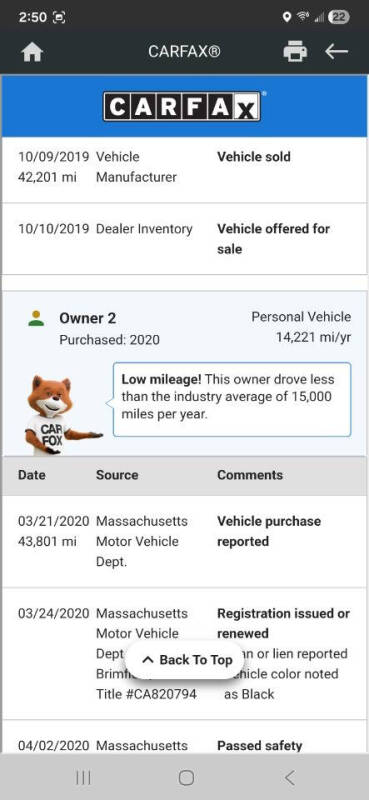Tap the Date column header
The width and height of the screenshot is (369, 800).
point(32,475)
